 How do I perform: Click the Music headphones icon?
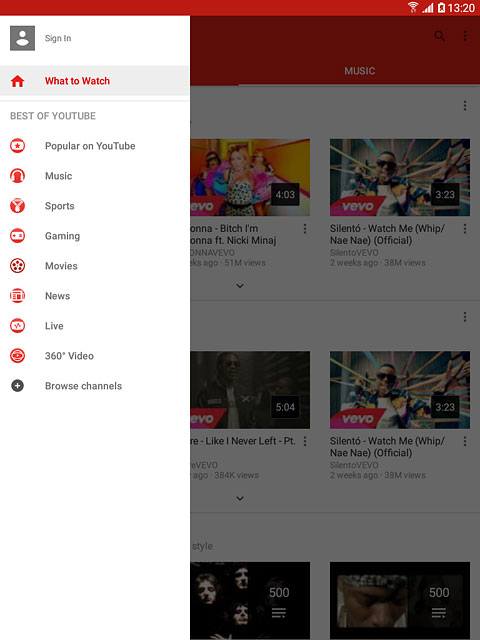pyautogui.click(x=18, y=176)
